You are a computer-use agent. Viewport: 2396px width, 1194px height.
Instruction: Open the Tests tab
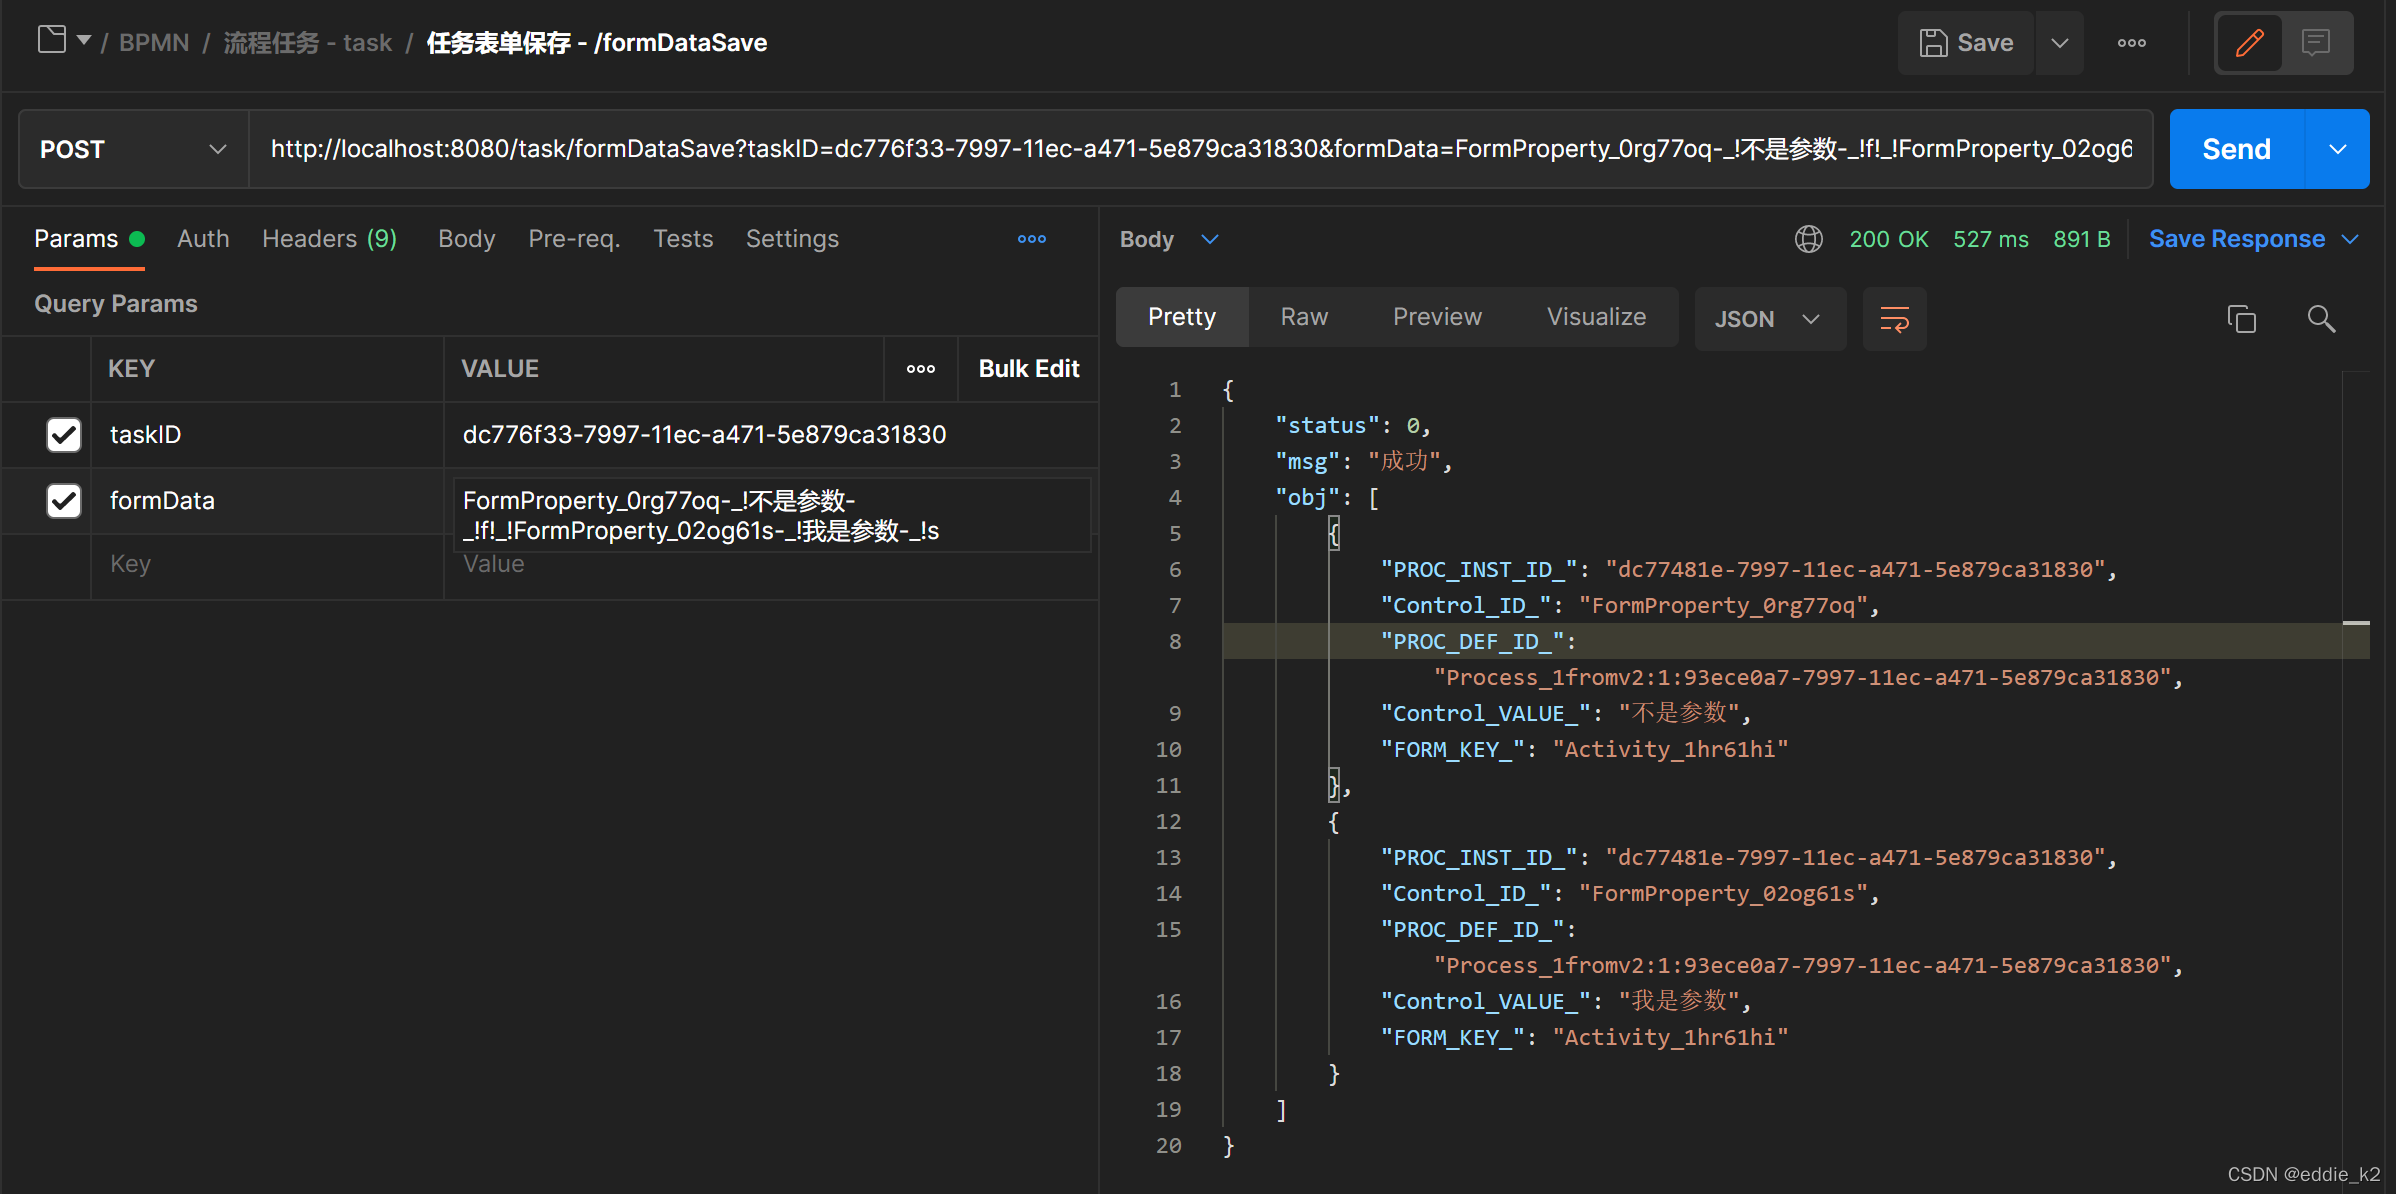[x=683, y=239]
